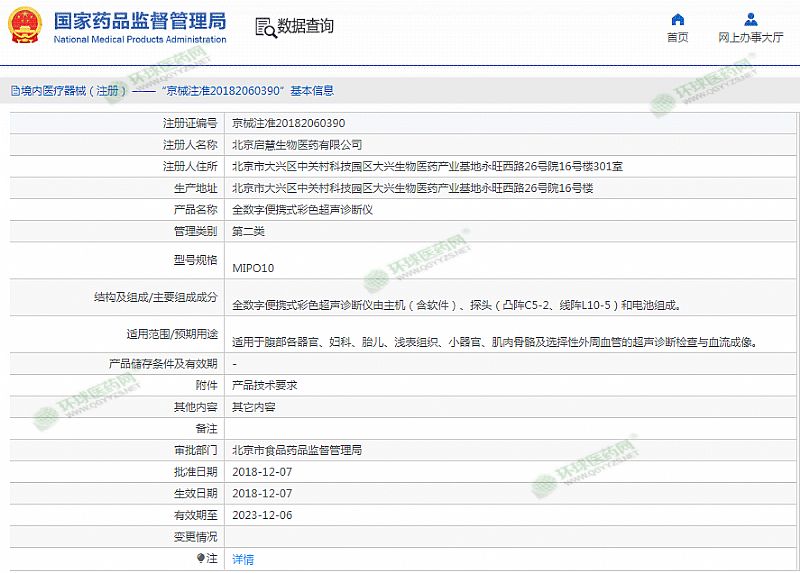Click the 首页 house icon

click(x=677, y=19)
